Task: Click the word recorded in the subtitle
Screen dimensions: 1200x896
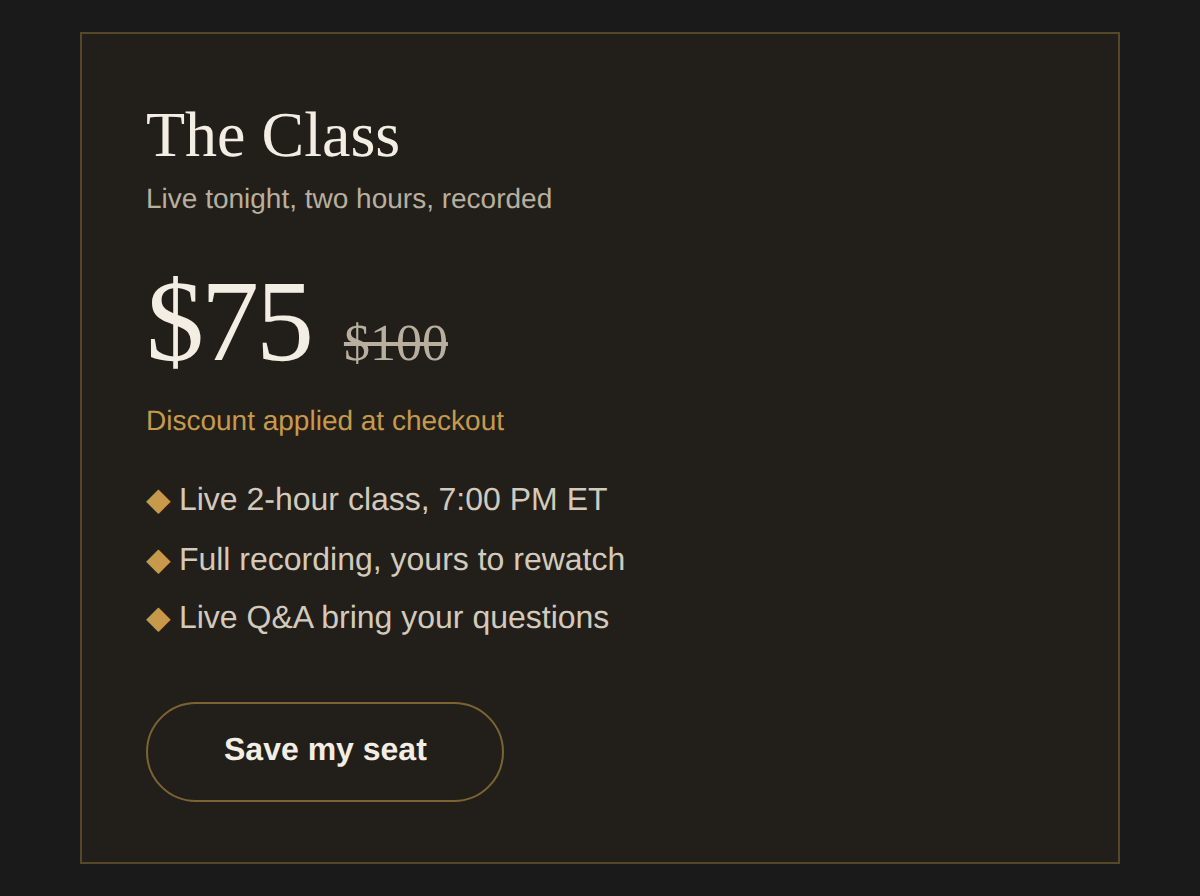Action: (x=497, y=199)
